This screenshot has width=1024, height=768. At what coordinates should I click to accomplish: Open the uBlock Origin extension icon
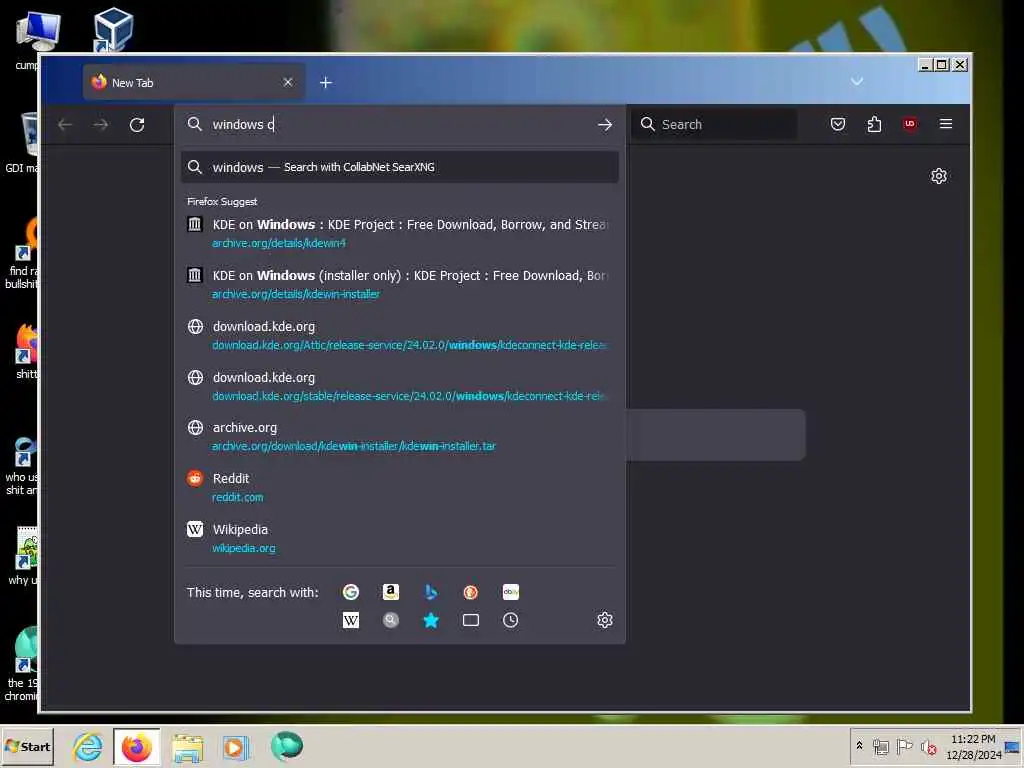pyautogui.click(x=910, y=124)
